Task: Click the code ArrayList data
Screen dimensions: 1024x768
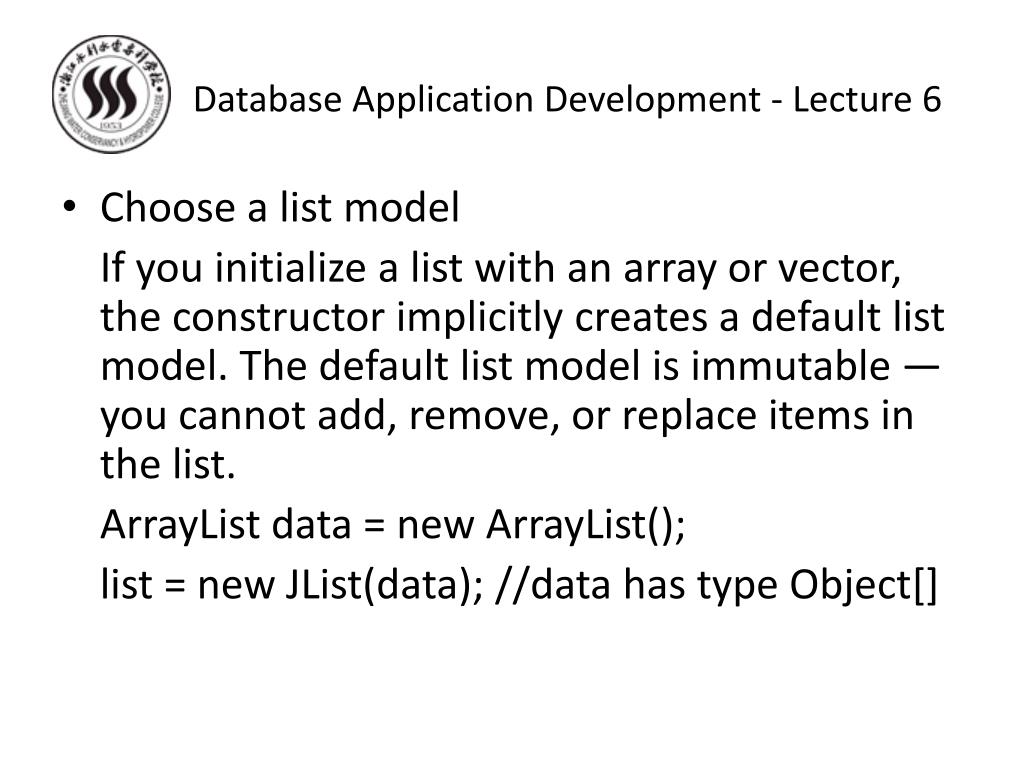Action: coord(226,524)
